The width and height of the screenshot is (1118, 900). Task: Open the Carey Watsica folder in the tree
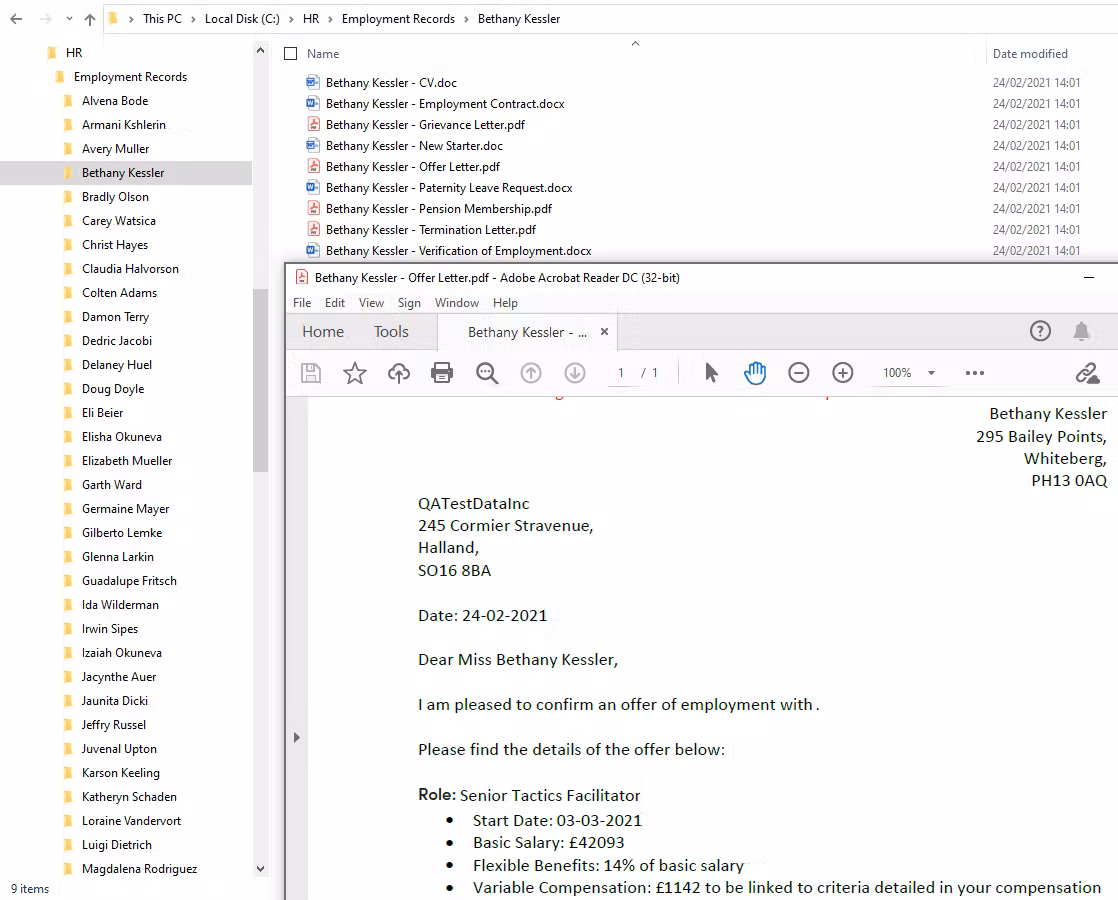point(118,221)
